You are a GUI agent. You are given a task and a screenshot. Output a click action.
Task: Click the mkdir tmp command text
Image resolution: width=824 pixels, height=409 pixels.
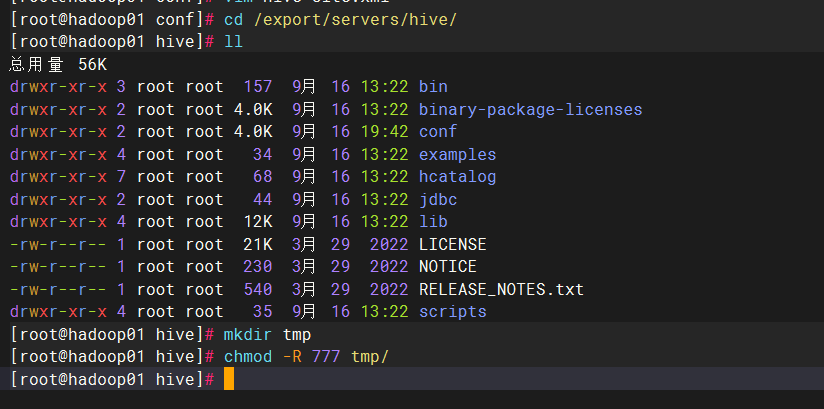coord(267,334)
